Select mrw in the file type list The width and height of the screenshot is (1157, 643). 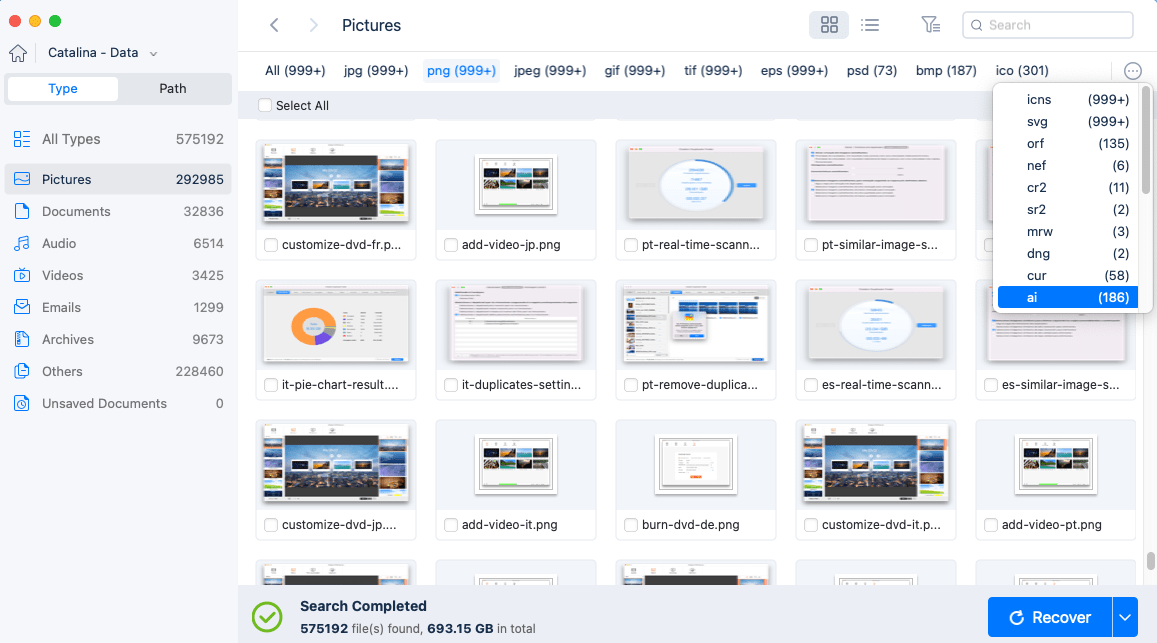tap(1068, 232)
